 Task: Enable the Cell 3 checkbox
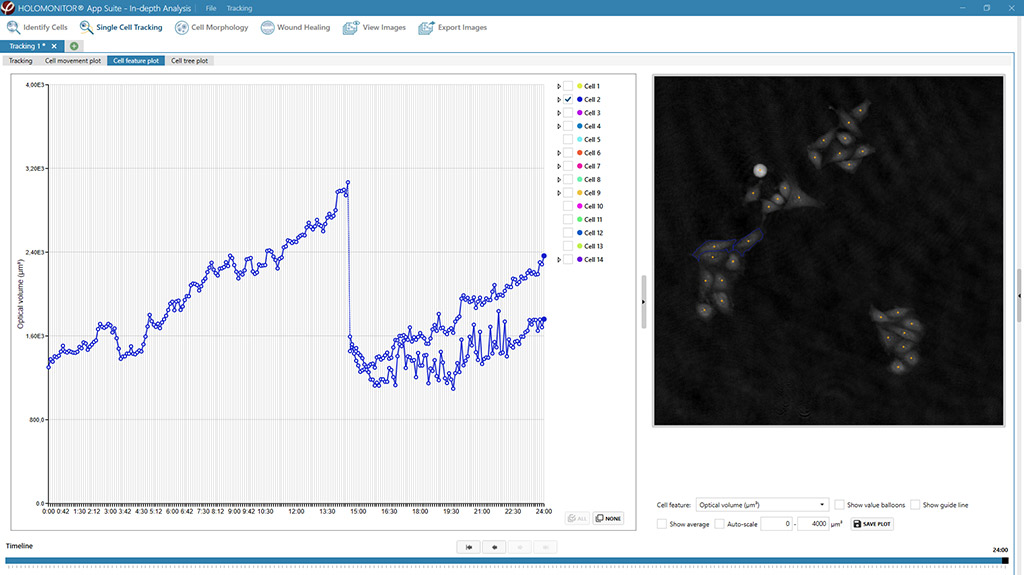pyautogui.click(x=568, y=113)
